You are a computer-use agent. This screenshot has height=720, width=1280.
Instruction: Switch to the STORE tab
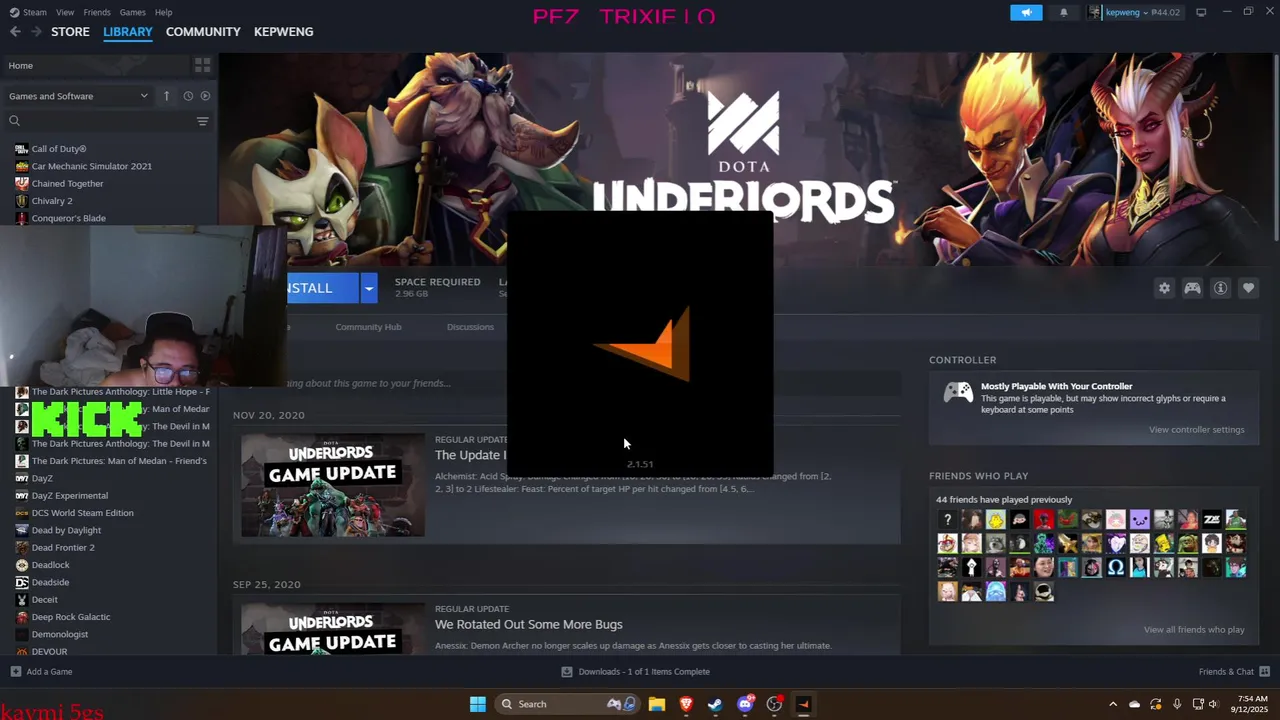(x=70, y=32)
